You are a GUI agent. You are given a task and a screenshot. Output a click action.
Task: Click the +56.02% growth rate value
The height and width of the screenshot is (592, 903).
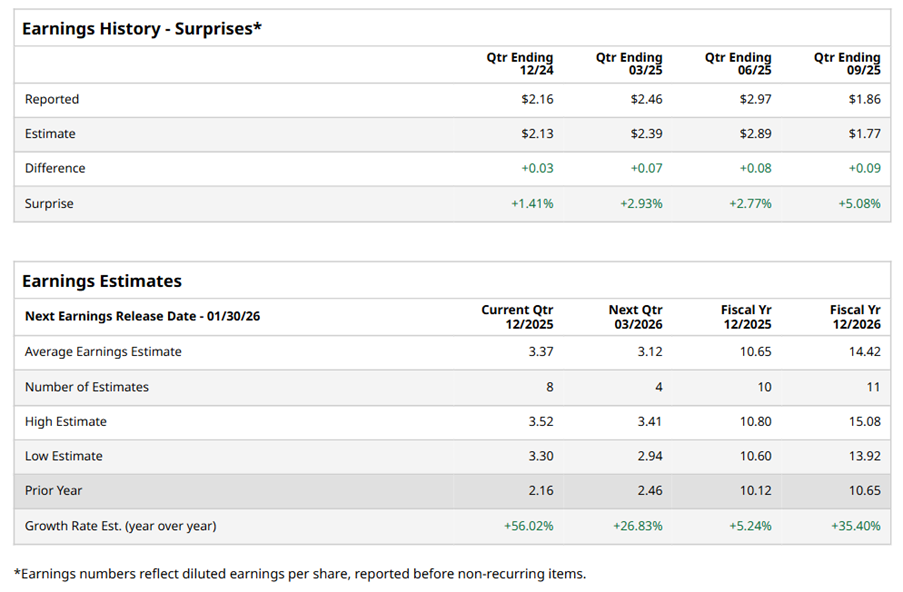[528, 525]
